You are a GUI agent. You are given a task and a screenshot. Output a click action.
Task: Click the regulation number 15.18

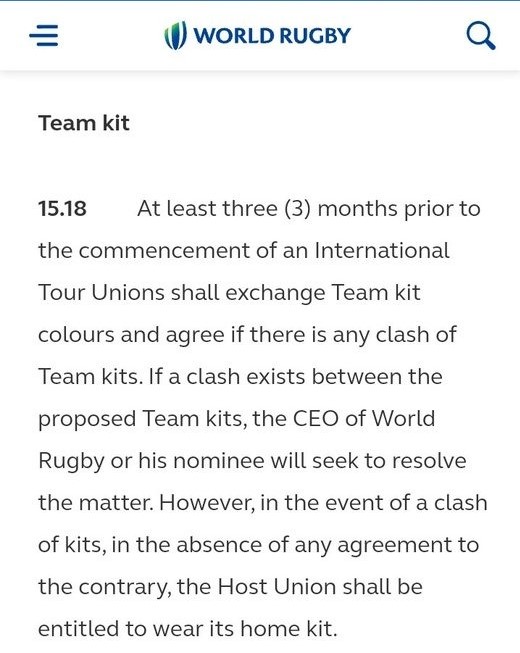(62, 208)
